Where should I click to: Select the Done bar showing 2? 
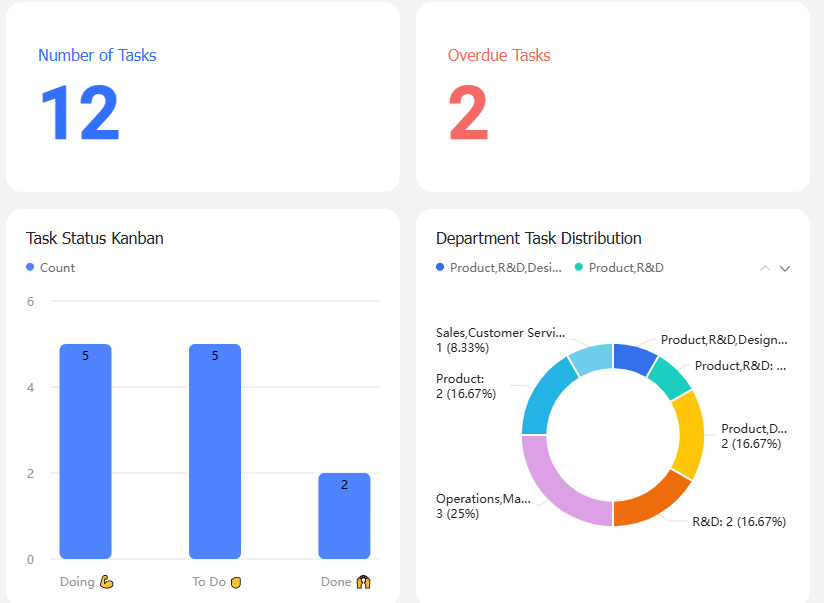344,516
